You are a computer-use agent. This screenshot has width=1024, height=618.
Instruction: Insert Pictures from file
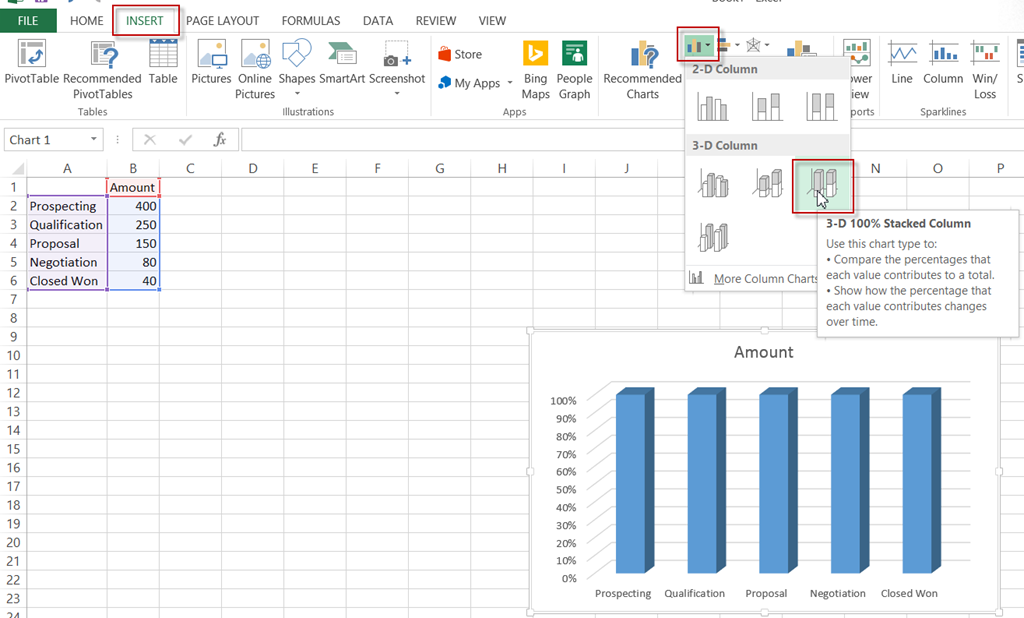point(211,62)
